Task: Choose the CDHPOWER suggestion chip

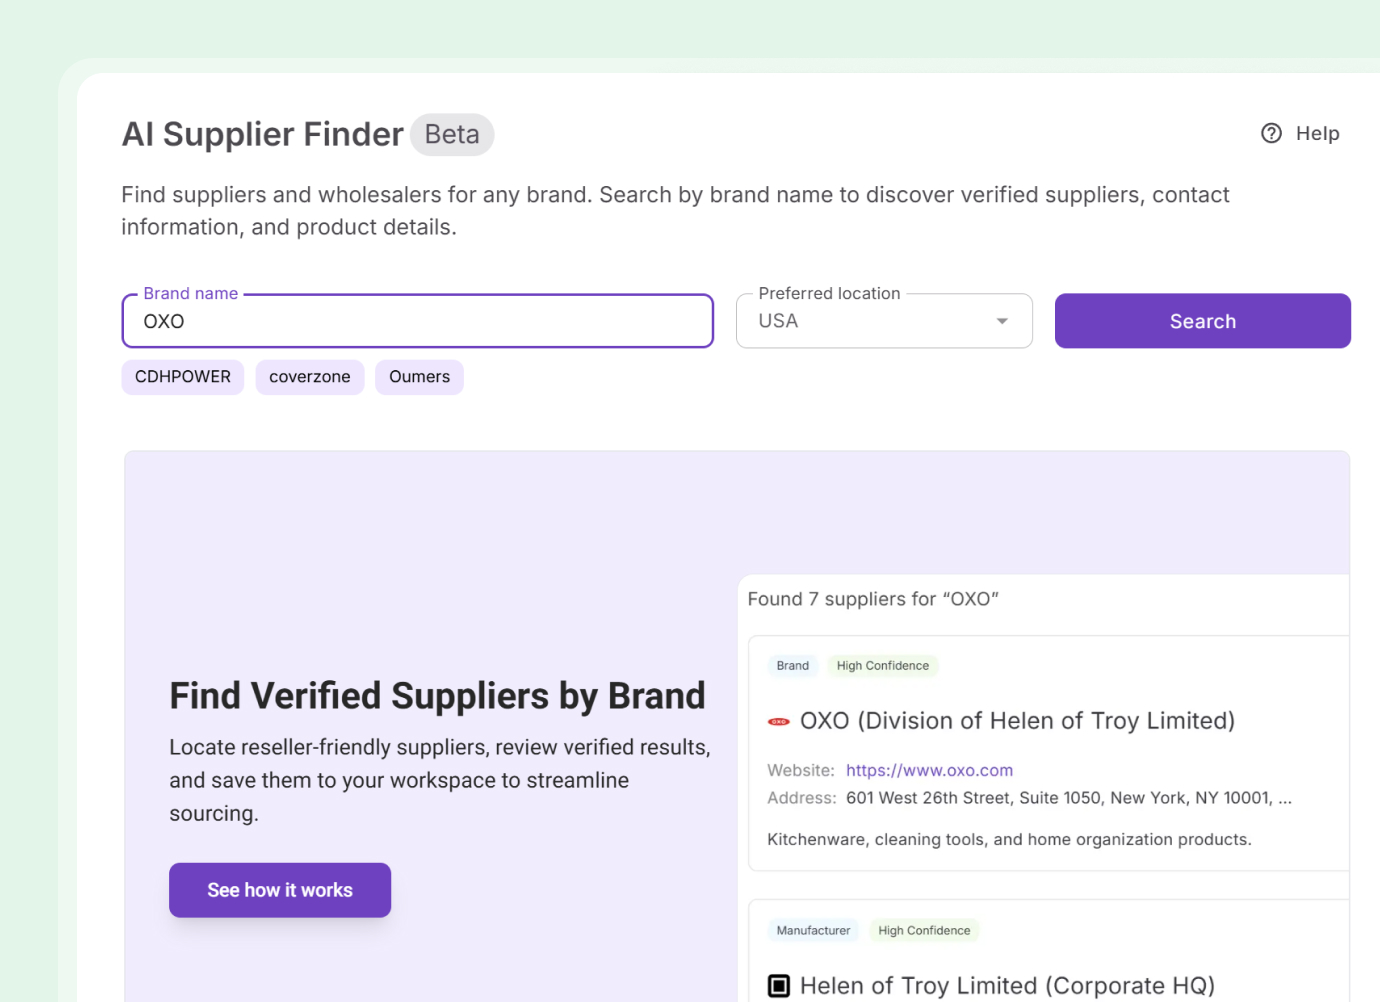Action: coord(183,377)
